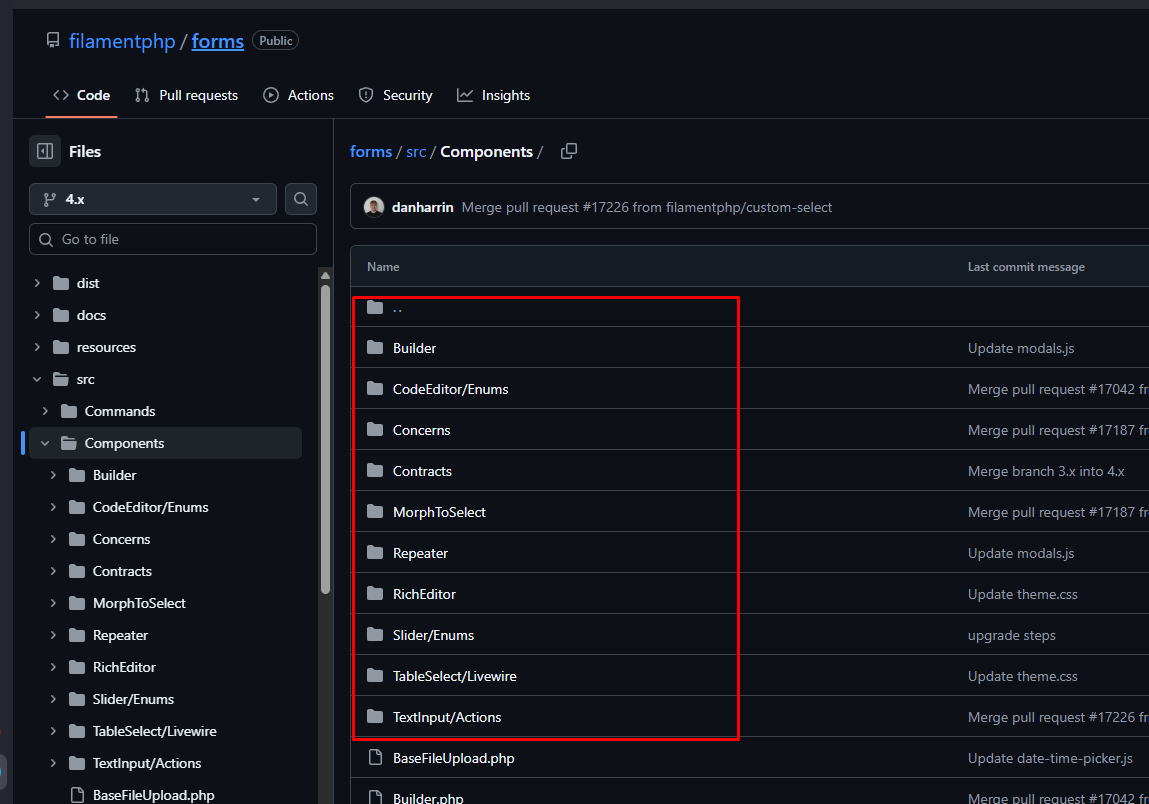
Task: Open the CodeEditor/Enums folder in file list
Action: tap(451, 389)
